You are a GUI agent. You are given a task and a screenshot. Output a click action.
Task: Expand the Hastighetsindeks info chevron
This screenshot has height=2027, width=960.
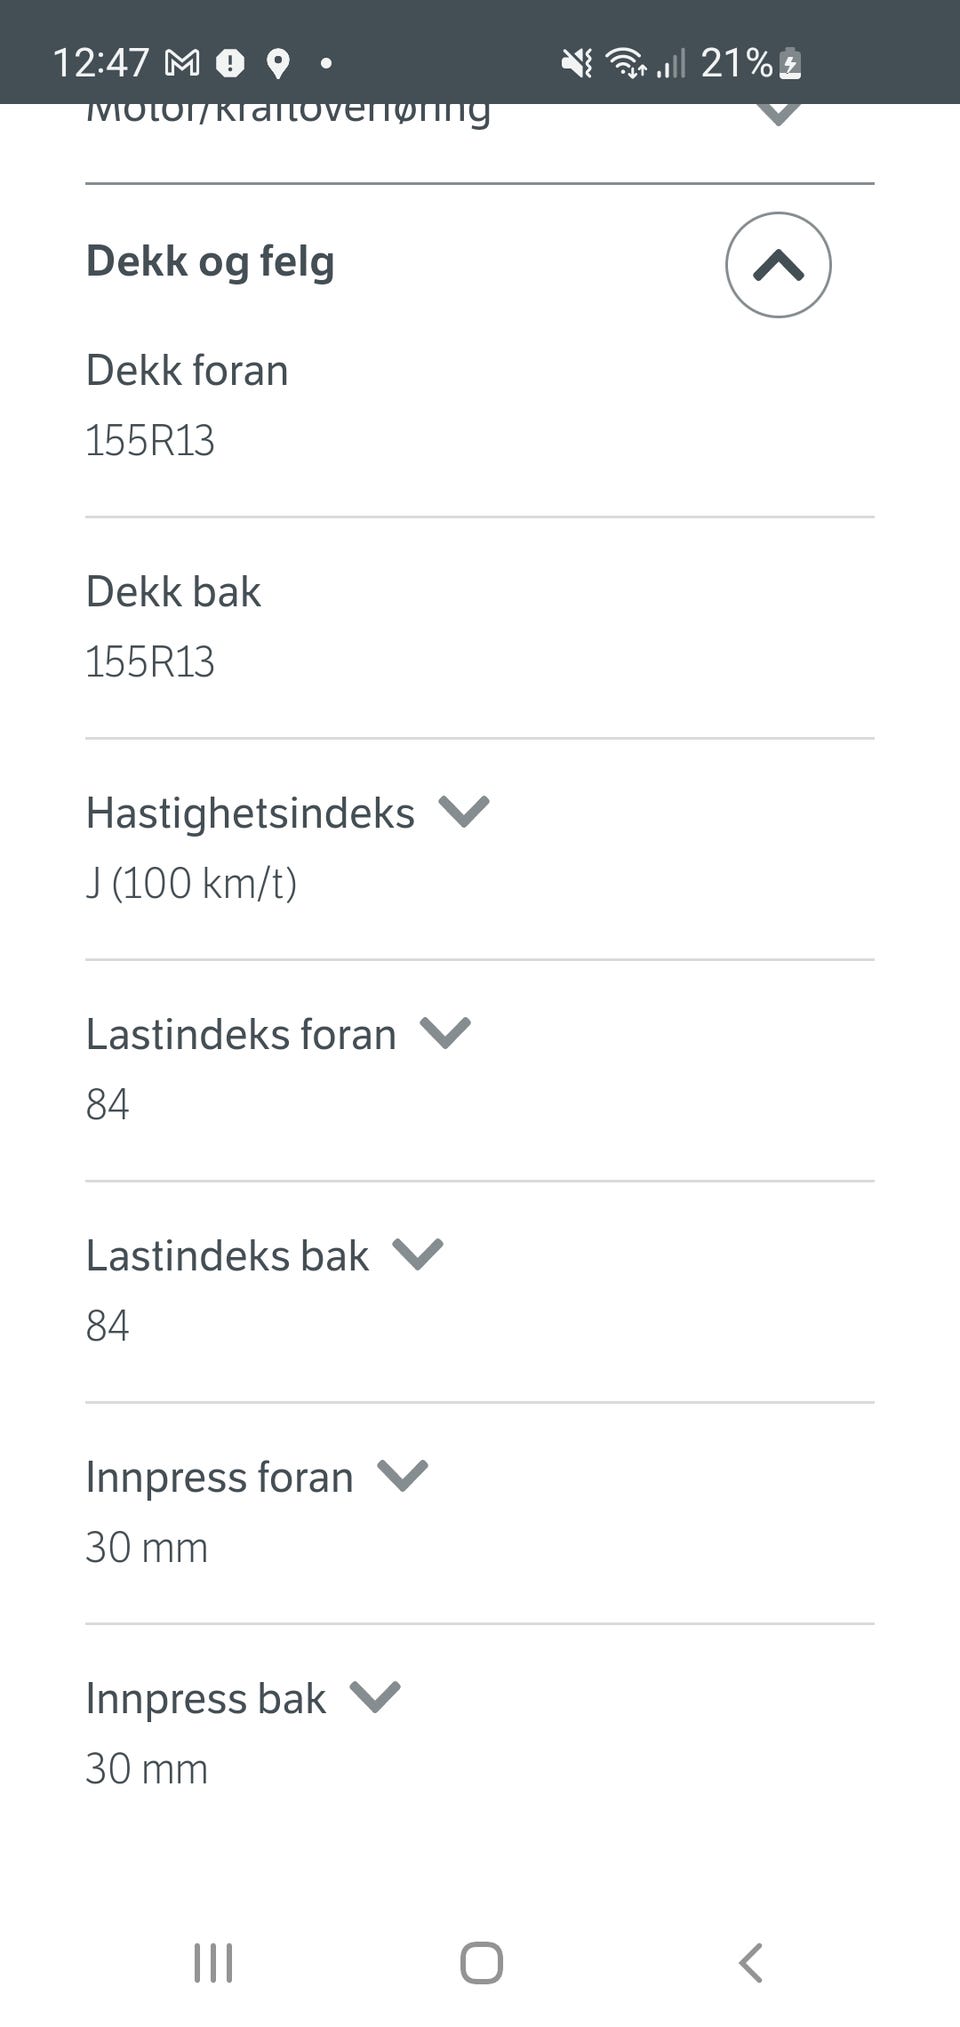[x=463, y=811]
